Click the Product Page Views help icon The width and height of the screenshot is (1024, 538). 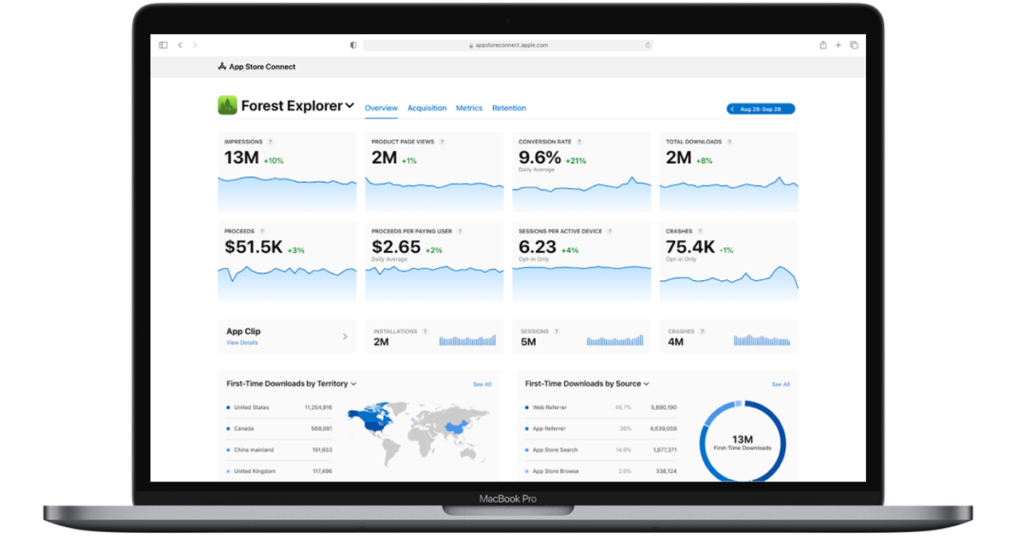(x=442, y=142)
